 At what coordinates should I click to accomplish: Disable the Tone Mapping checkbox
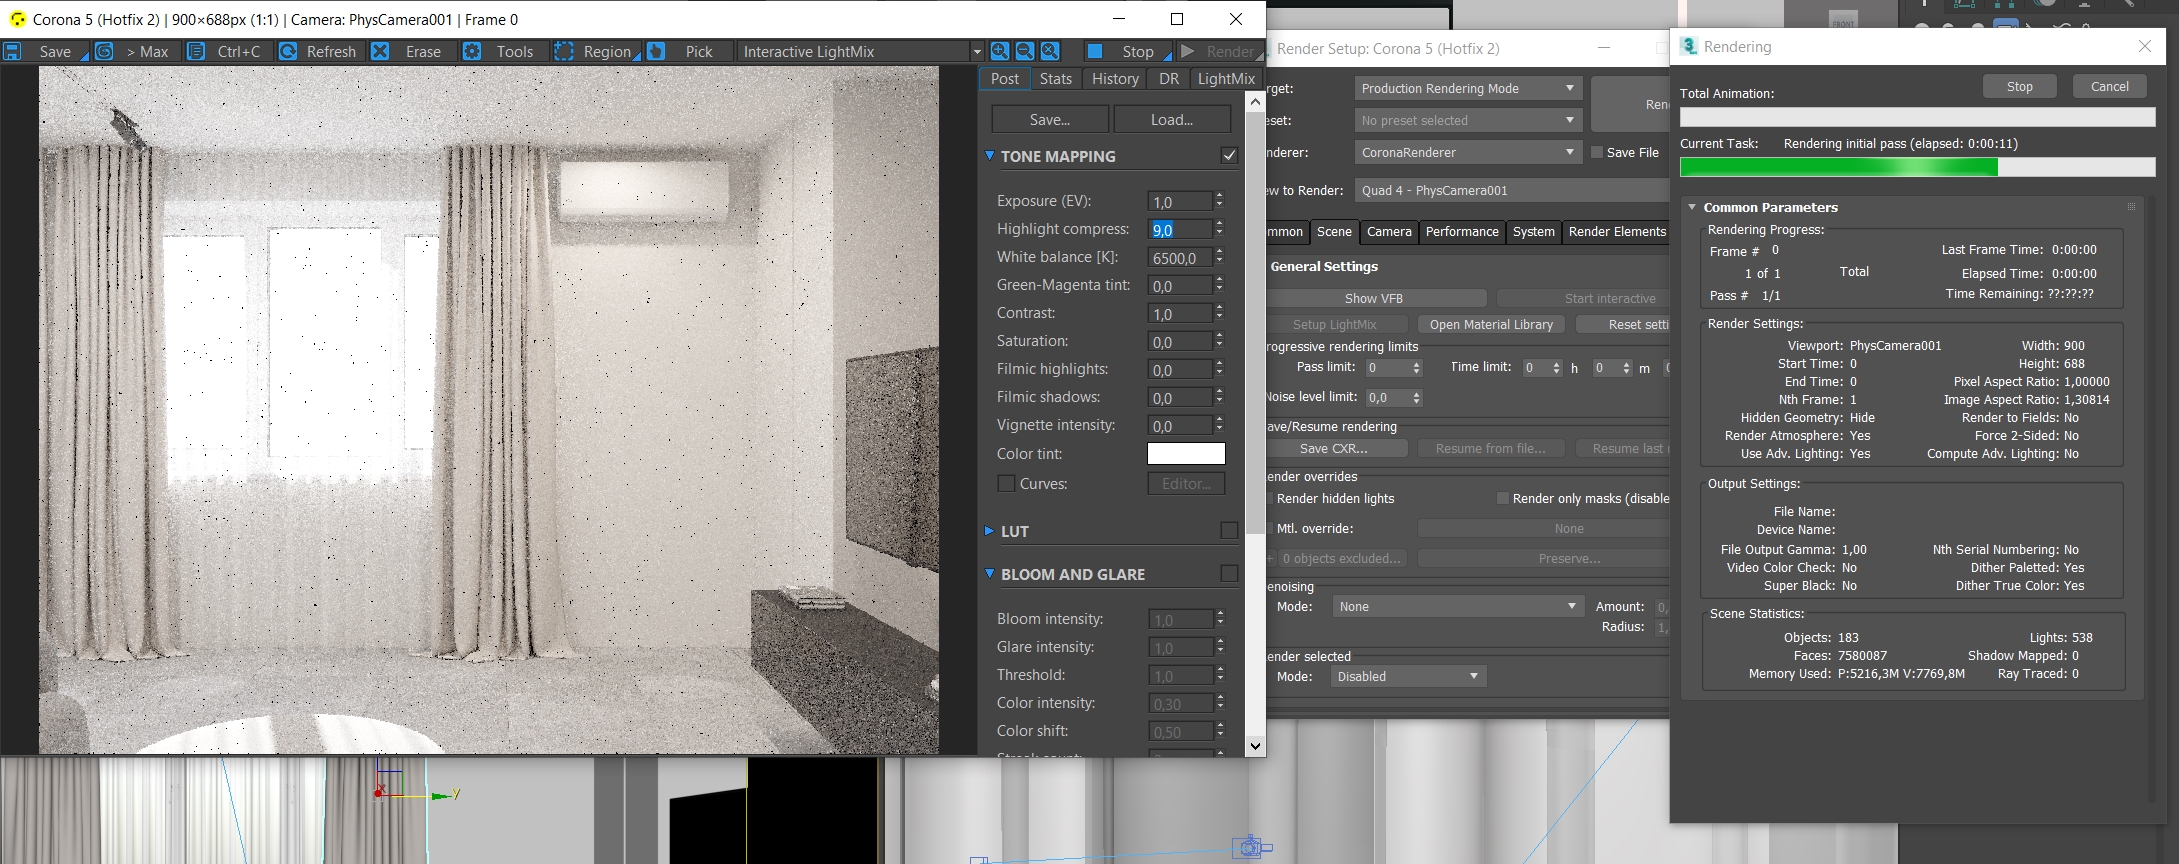pyautogui.click(x=1229, y=156)
